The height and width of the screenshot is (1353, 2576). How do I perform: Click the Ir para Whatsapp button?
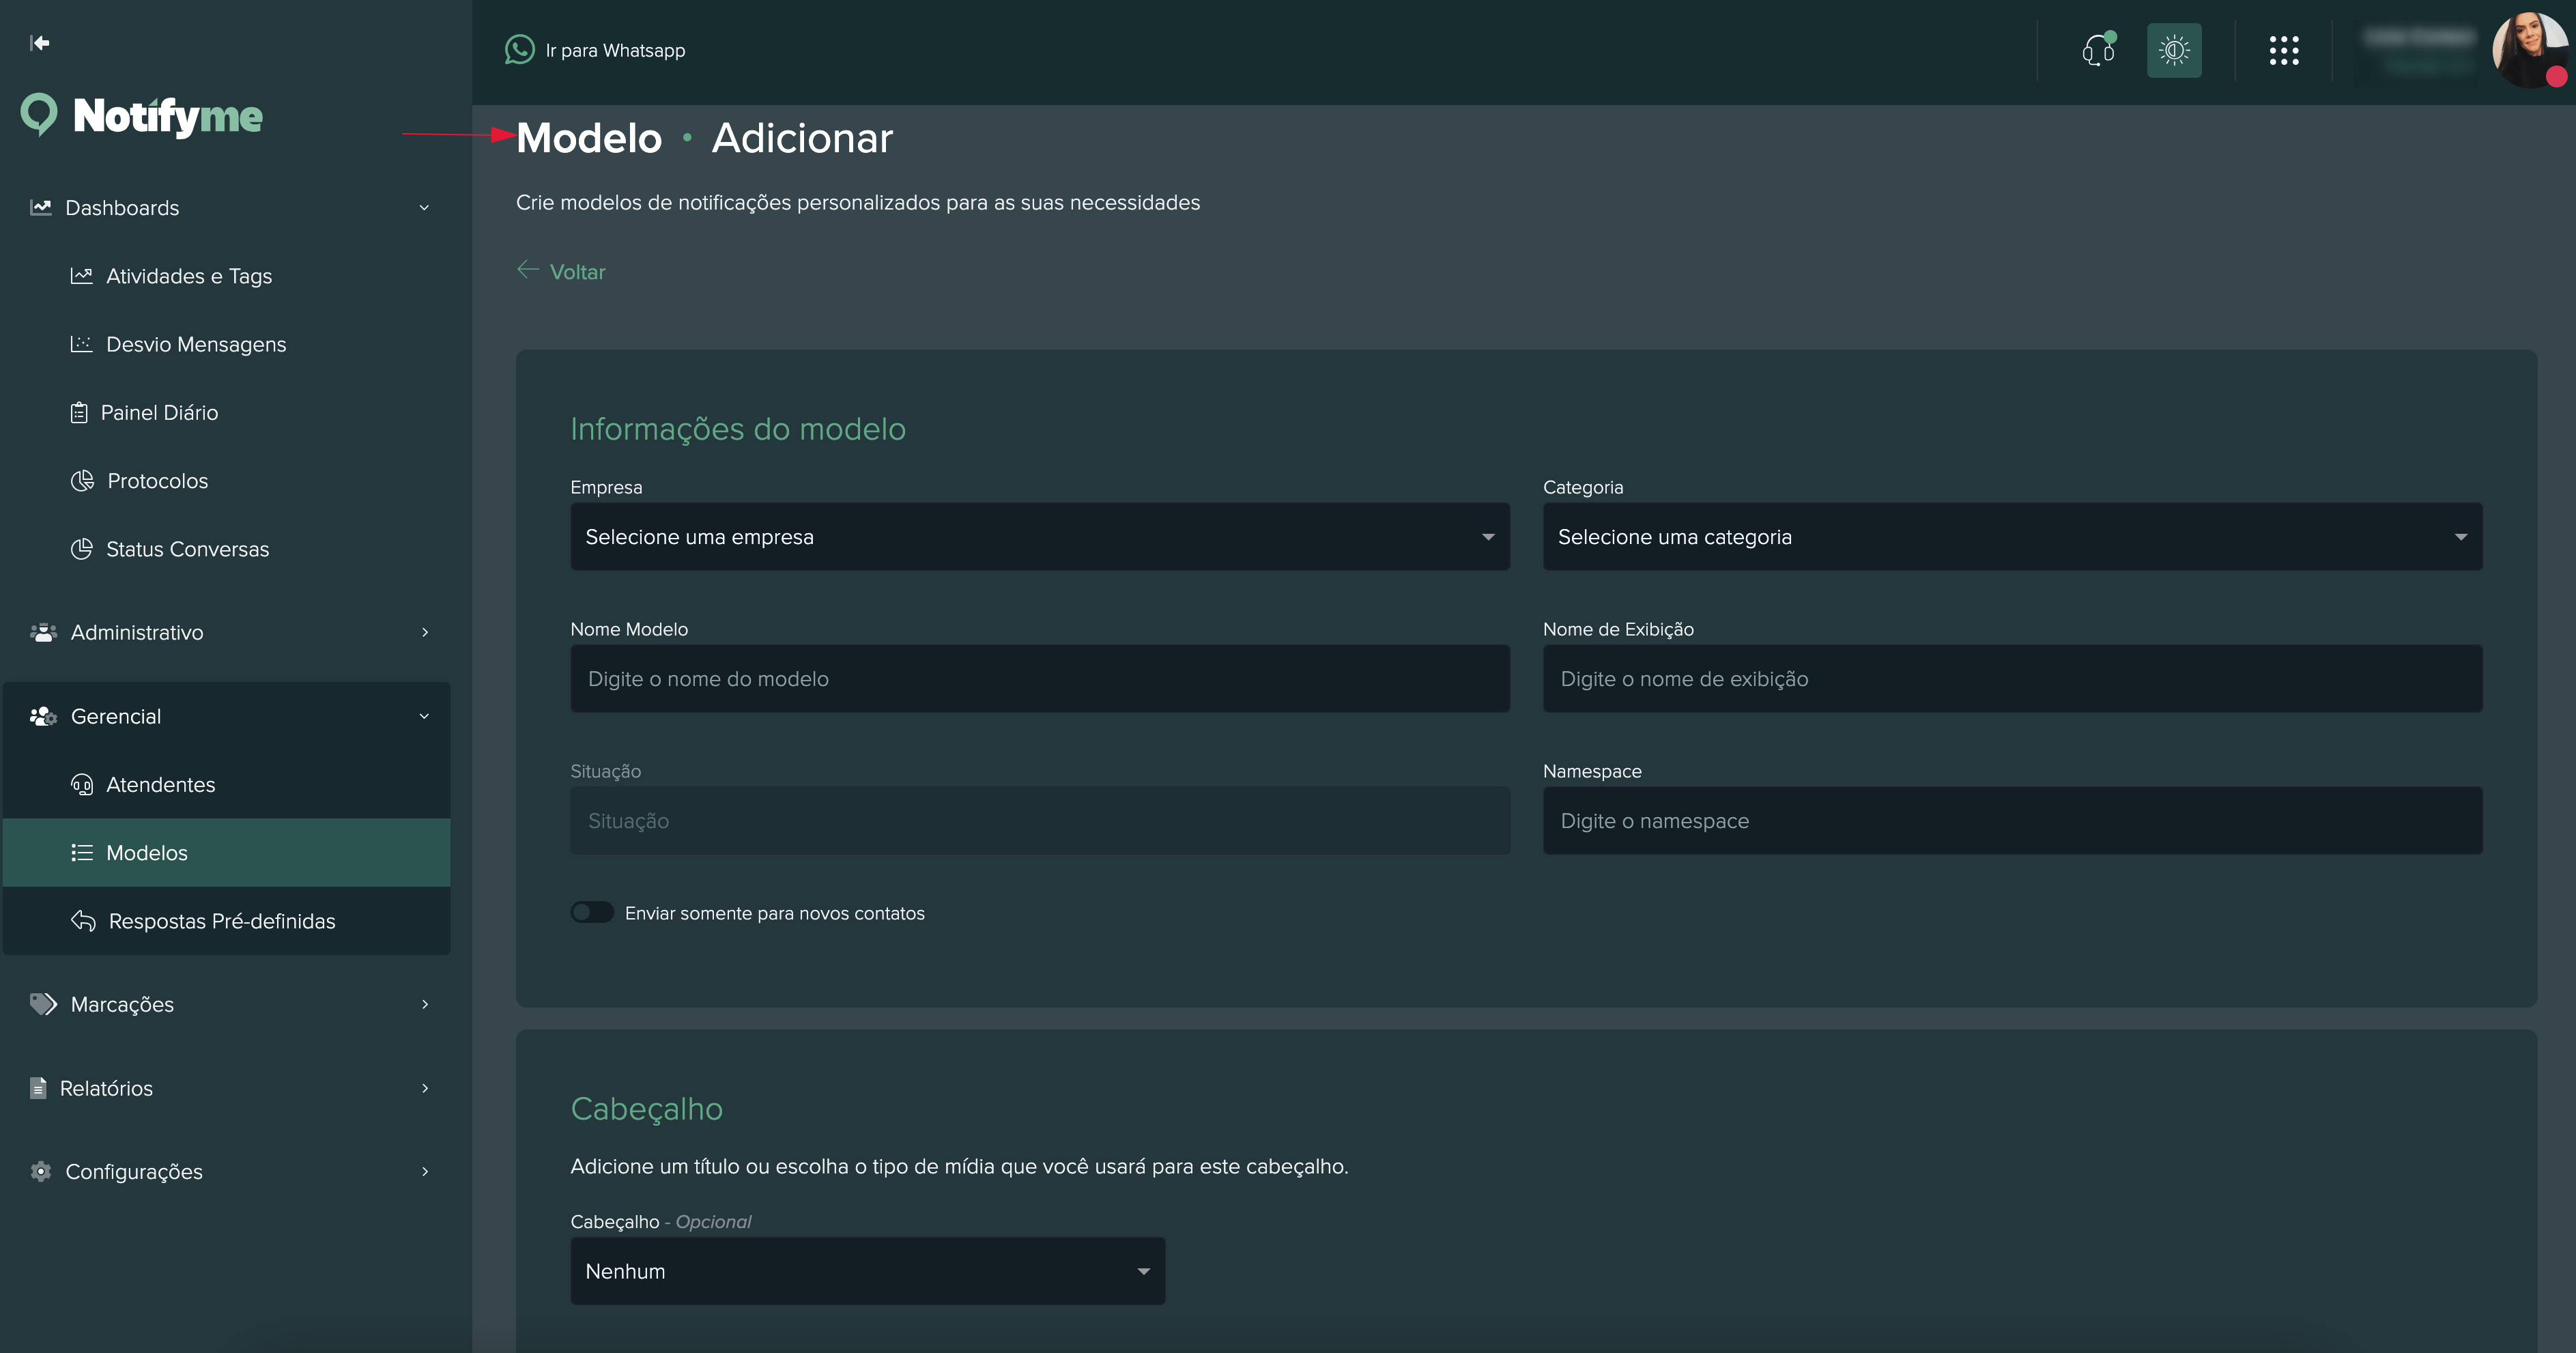595,50
